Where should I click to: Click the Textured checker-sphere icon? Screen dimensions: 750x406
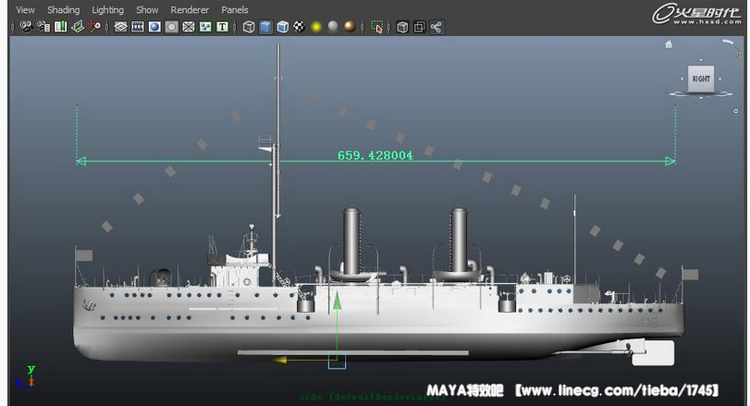[299, 27]
